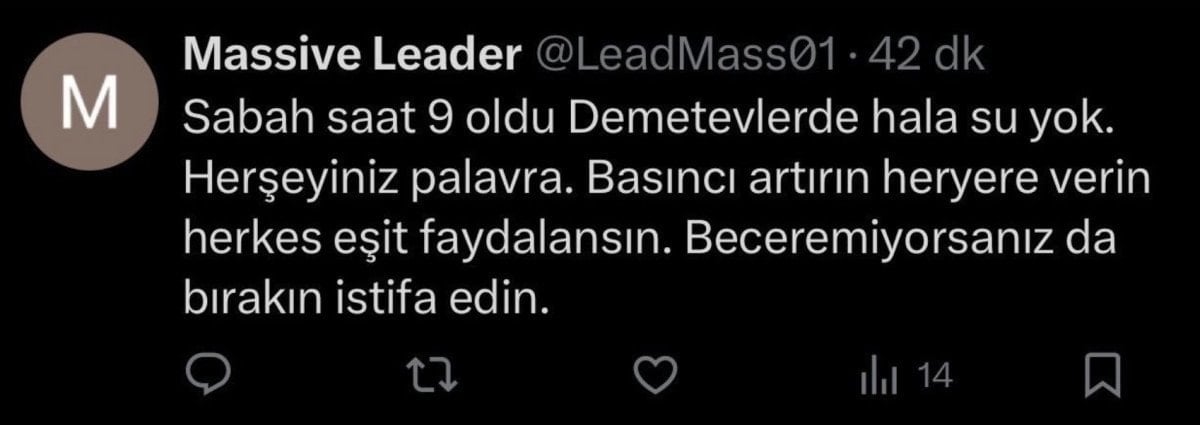Open the round 'M' profile avatar
The width and height of the screenshot is (1200, 425).
(92, 103)
